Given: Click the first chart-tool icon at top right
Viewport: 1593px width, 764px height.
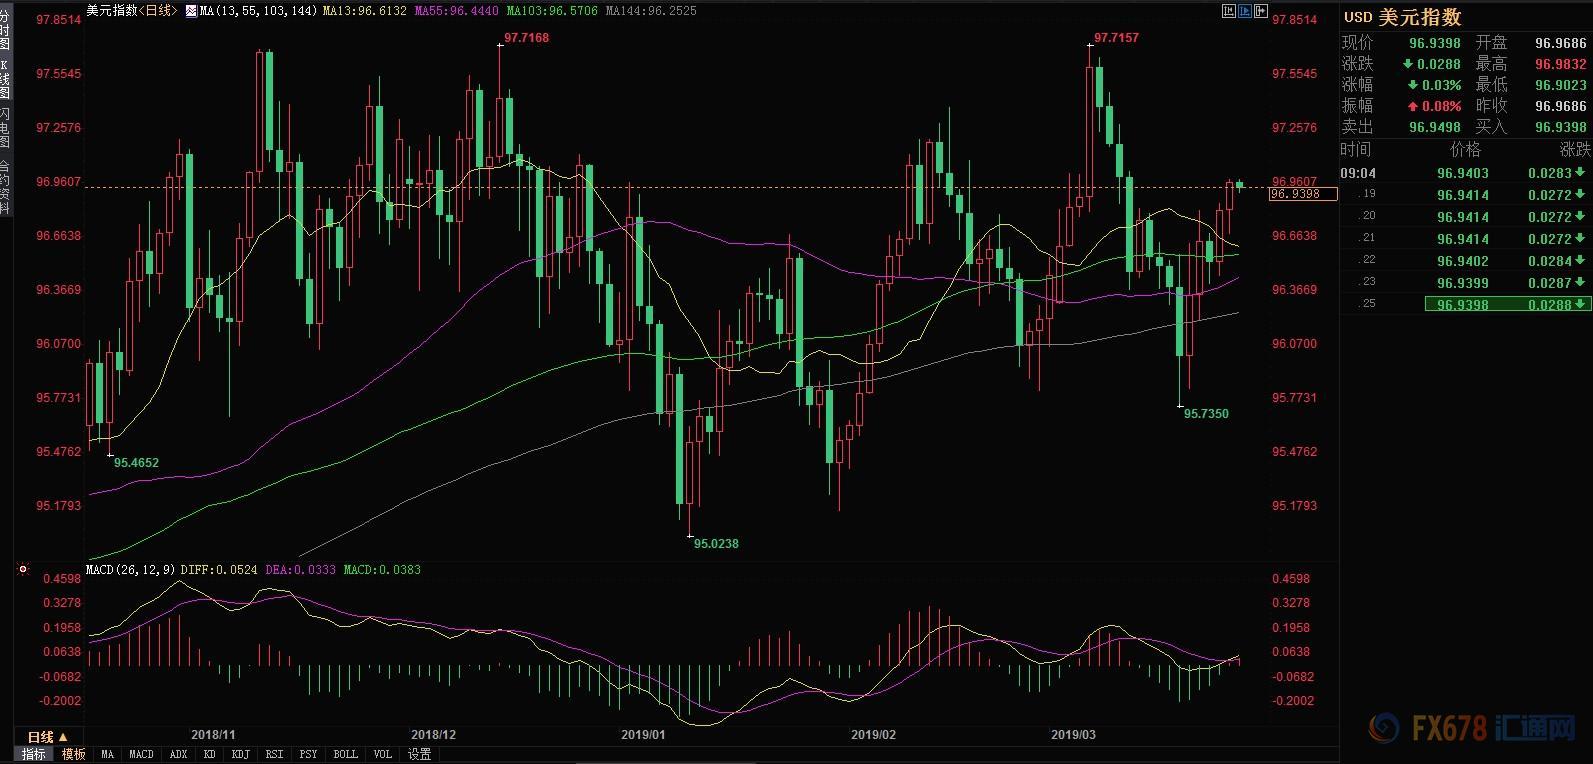Looking at the screenshot, I should pos(1229,11).
